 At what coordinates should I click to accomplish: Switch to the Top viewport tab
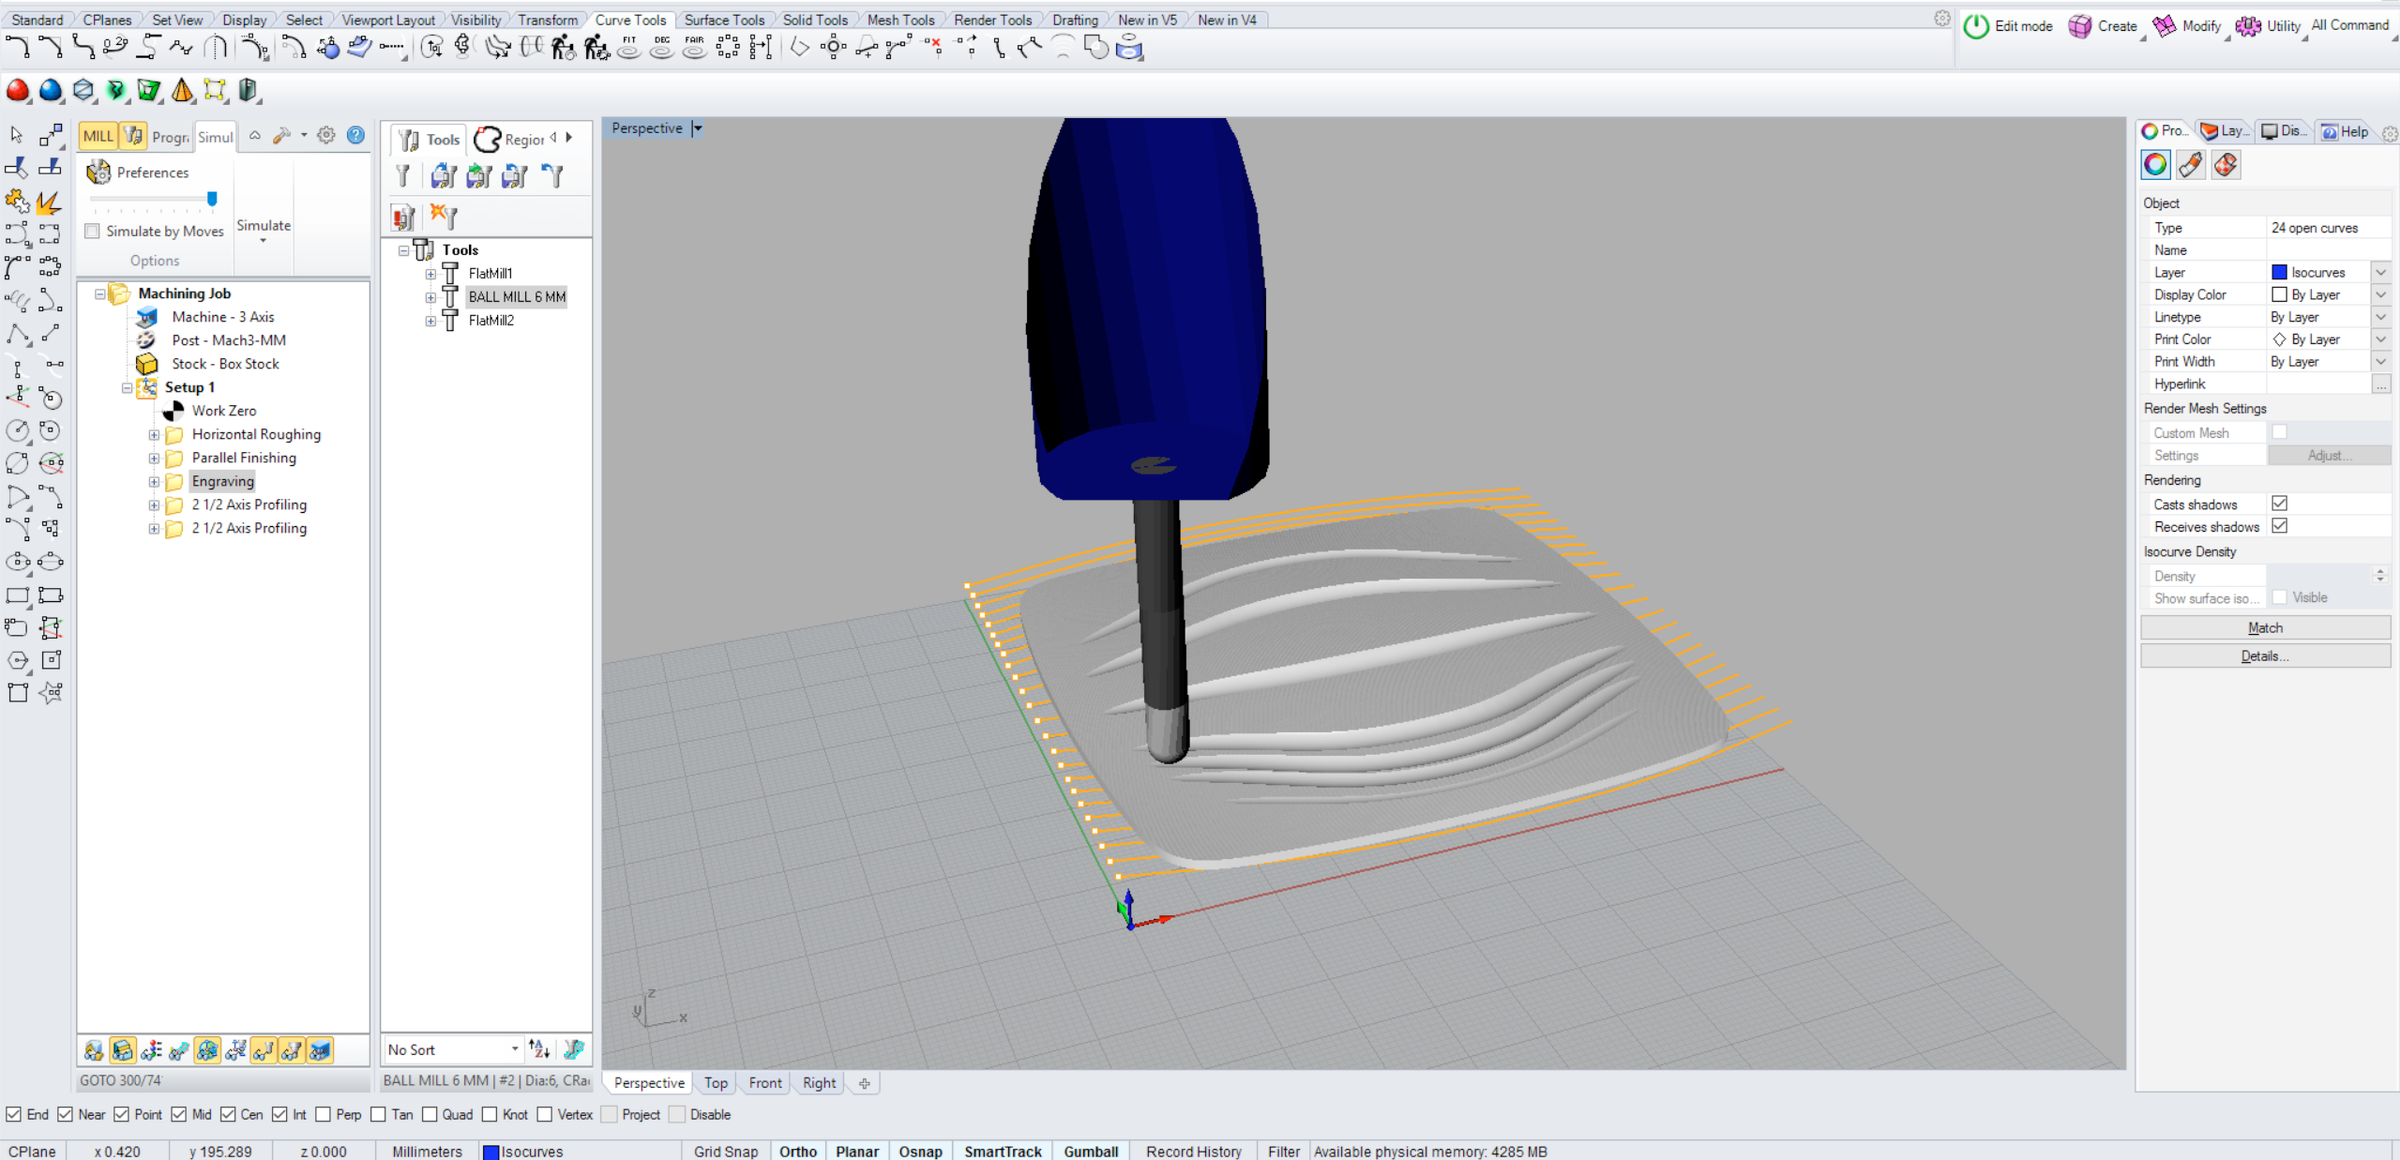716,1083
